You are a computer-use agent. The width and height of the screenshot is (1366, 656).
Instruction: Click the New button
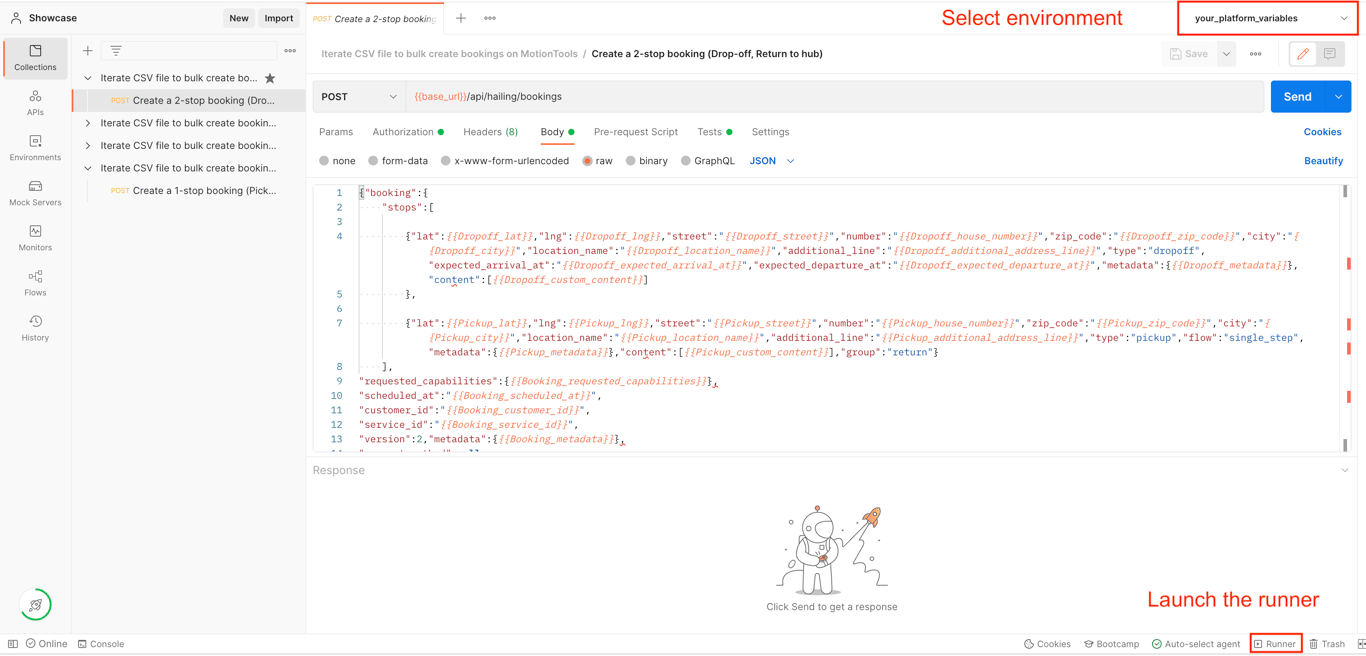tap(238, 18)
